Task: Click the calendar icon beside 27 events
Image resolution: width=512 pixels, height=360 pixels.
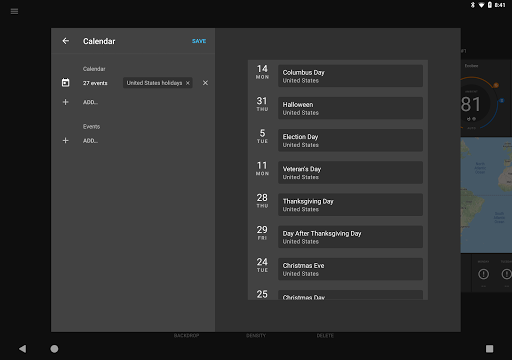Action: point(66,83)
